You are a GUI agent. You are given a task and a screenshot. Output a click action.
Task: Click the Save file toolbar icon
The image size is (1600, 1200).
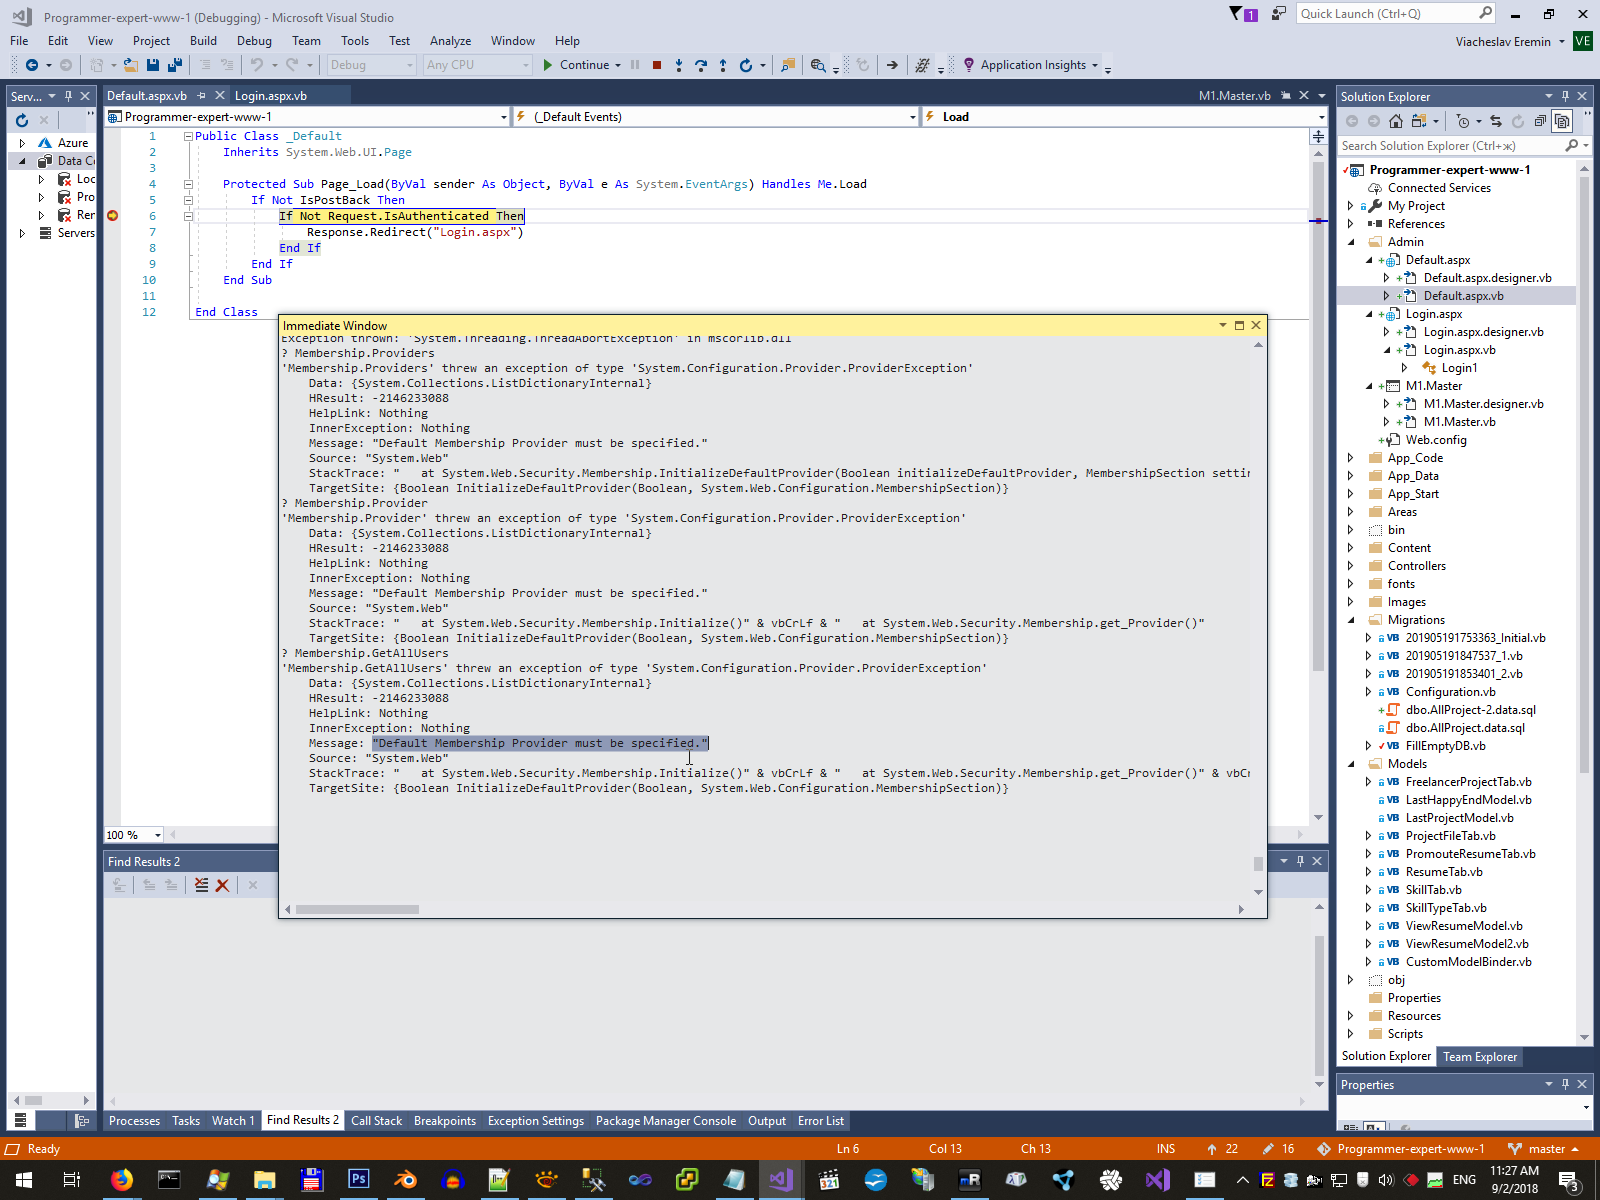pos(153,65)
